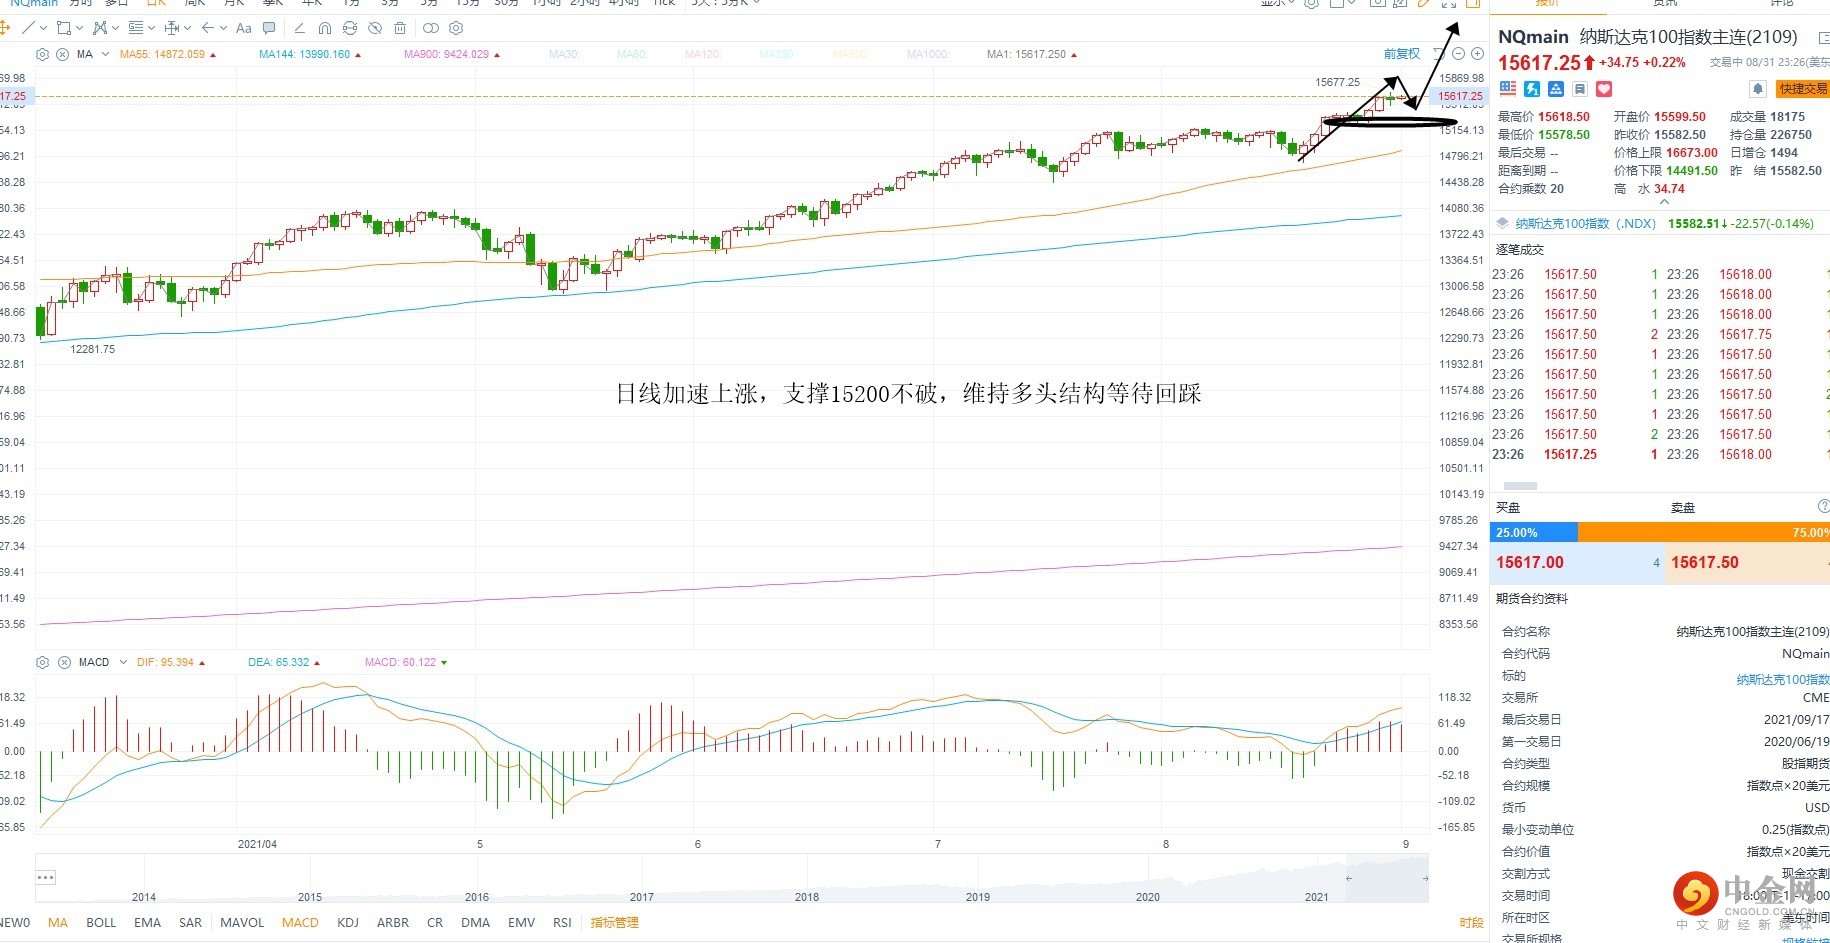Toggle the faded MA120 legend line
The width and height of the screenshot is (1830, 943).
tap(703, 54)
